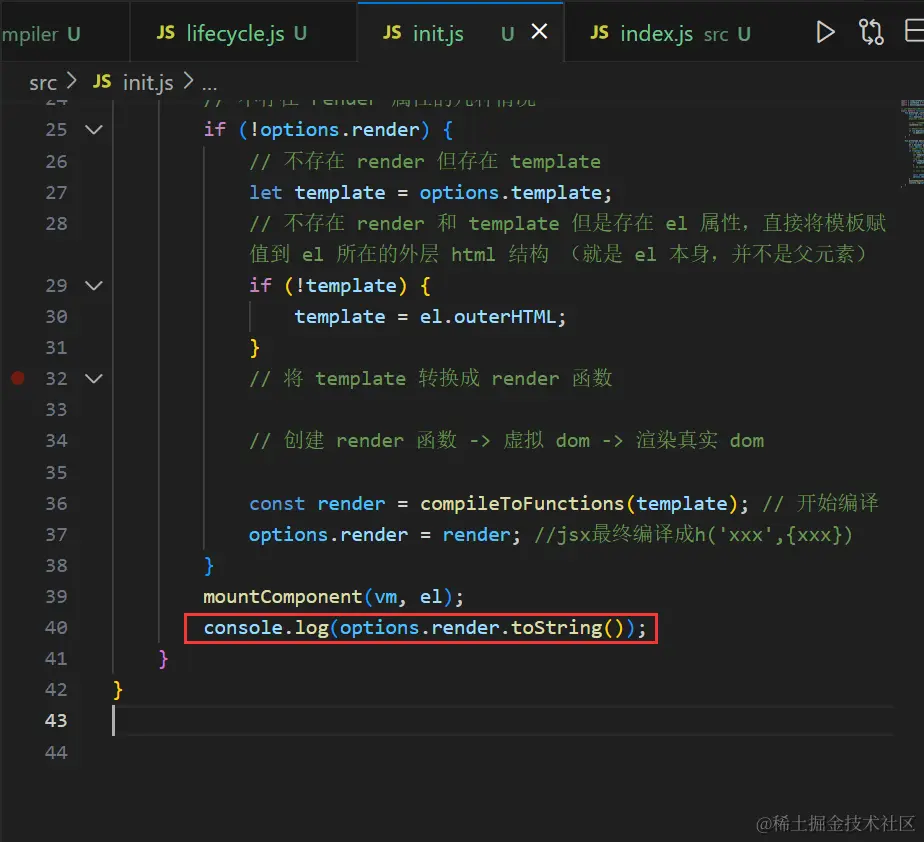This screenshot has height=842, width=924.
Task: Click outerHTML on line 30
Action: (x=504, y=317)
